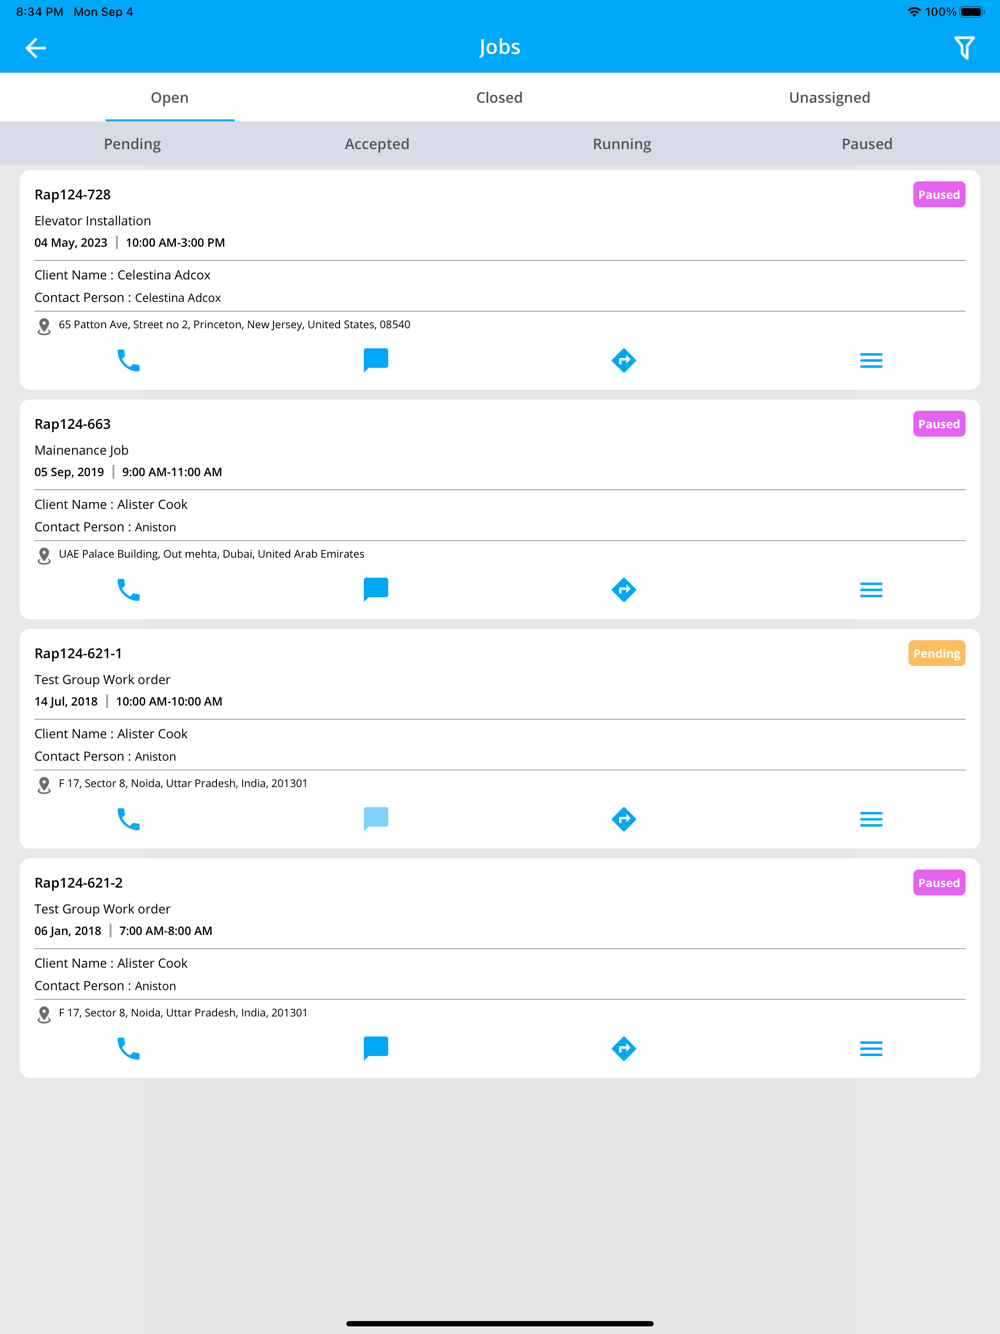Expand the options menu for Rap124-663
This screenshot has height=1334, width=1000.
(x=871, y=590)
